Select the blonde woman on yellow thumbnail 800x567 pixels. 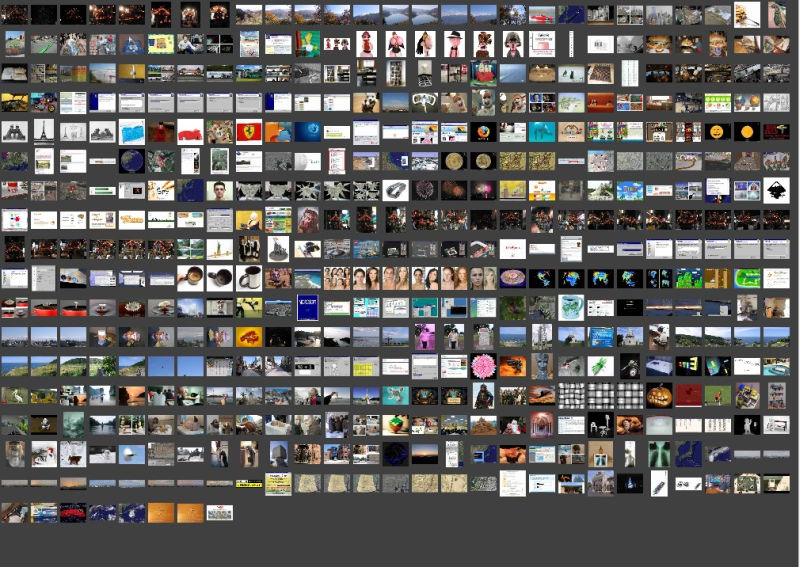coord(249,220)
